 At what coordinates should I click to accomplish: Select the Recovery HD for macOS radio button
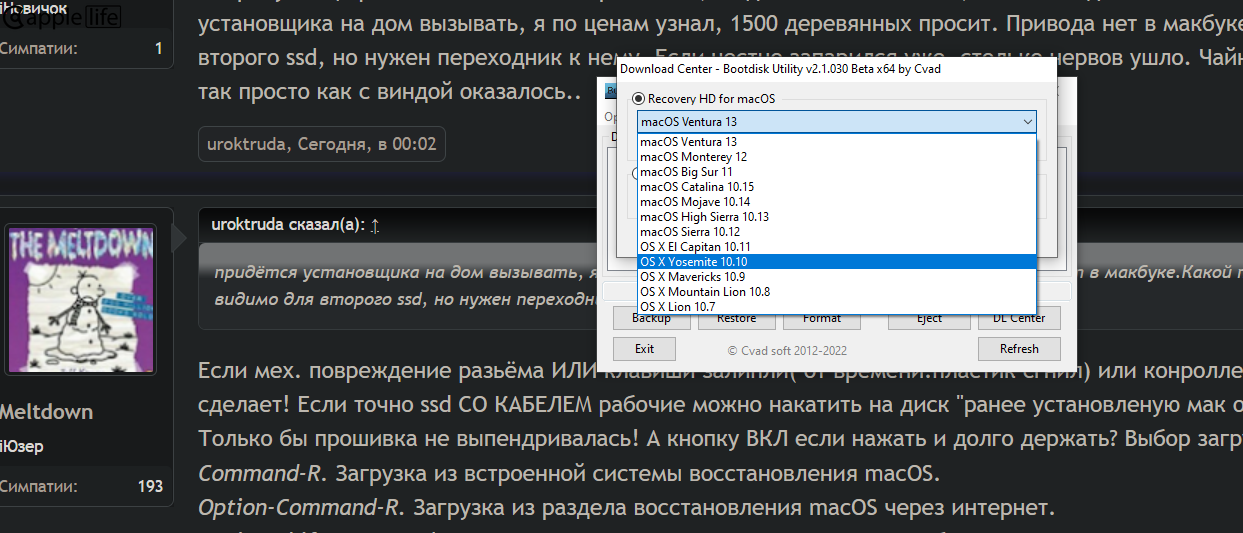point(637,99)
